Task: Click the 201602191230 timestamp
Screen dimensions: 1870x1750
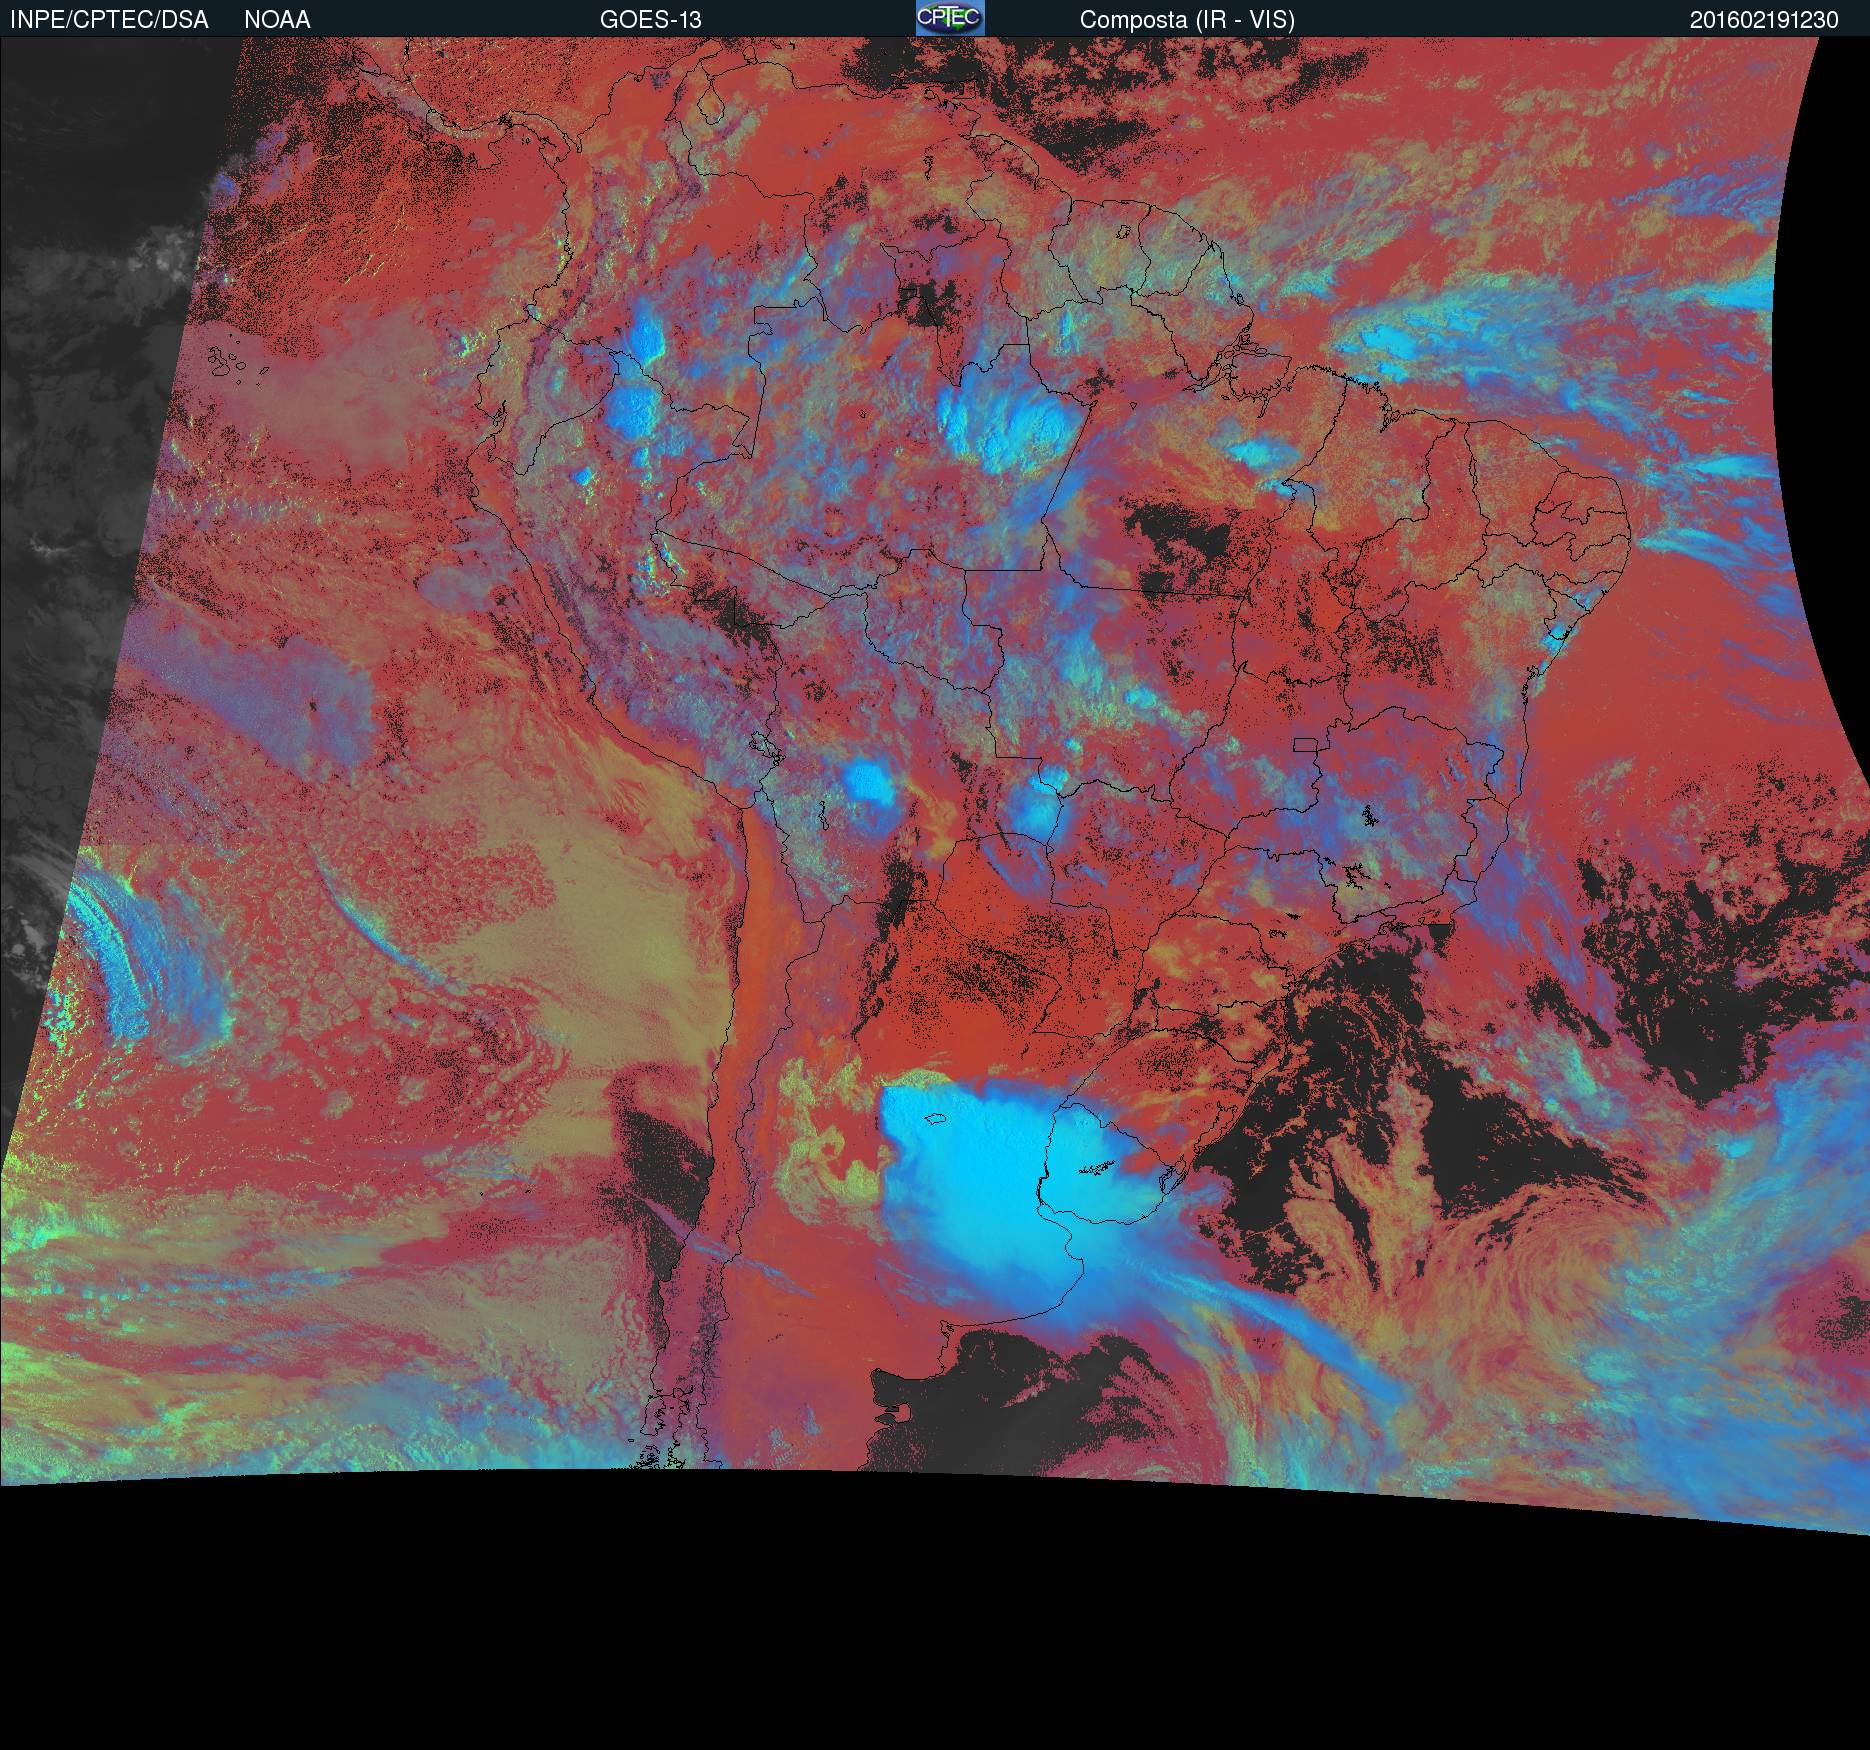Action: coord(1764,20)
